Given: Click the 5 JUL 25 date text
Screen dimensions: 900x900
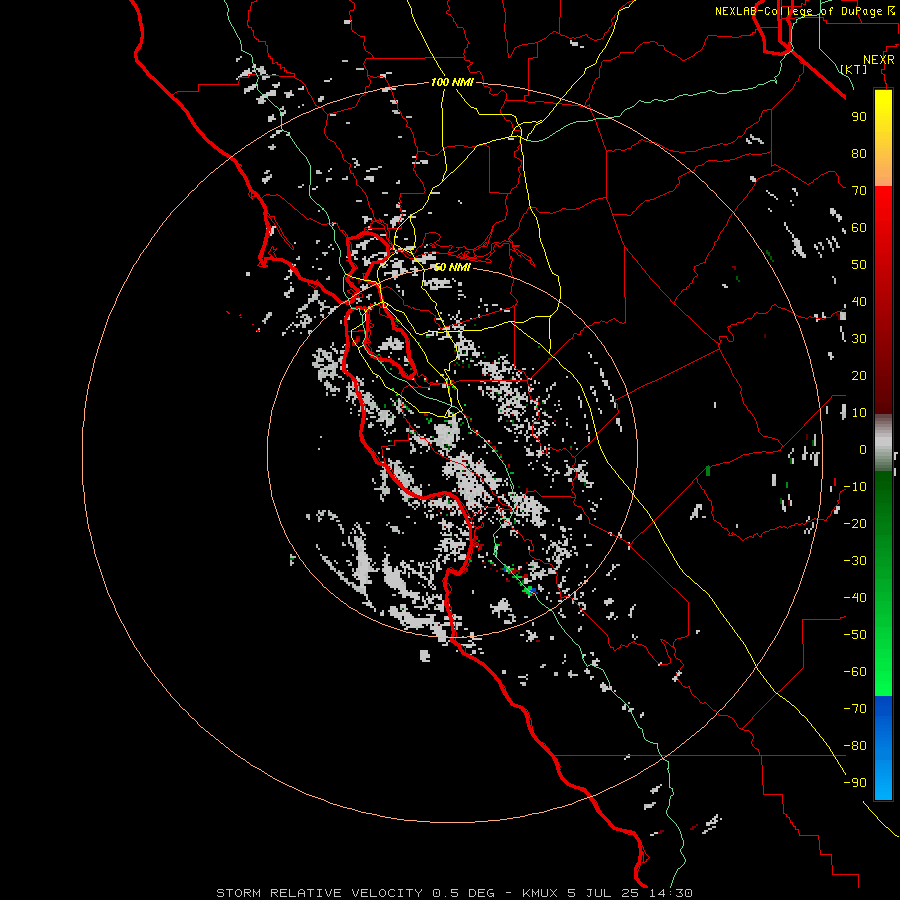Looking at the screenshot, I should (x=604, y=893).
